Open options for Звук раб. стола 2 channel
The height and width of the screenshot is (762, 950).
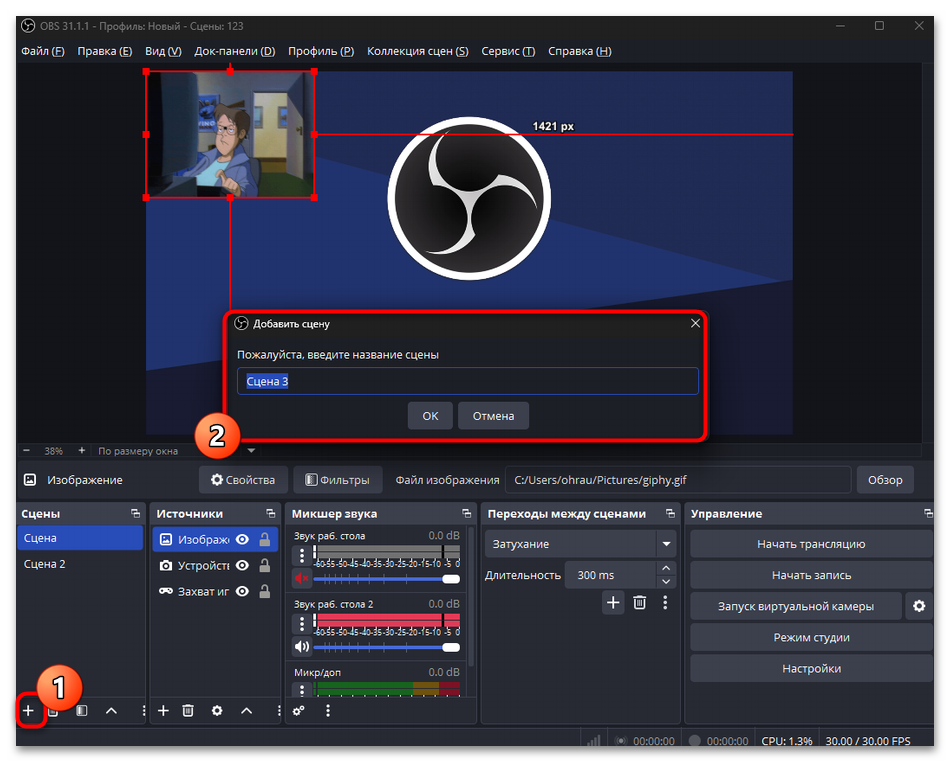(302, 623)
